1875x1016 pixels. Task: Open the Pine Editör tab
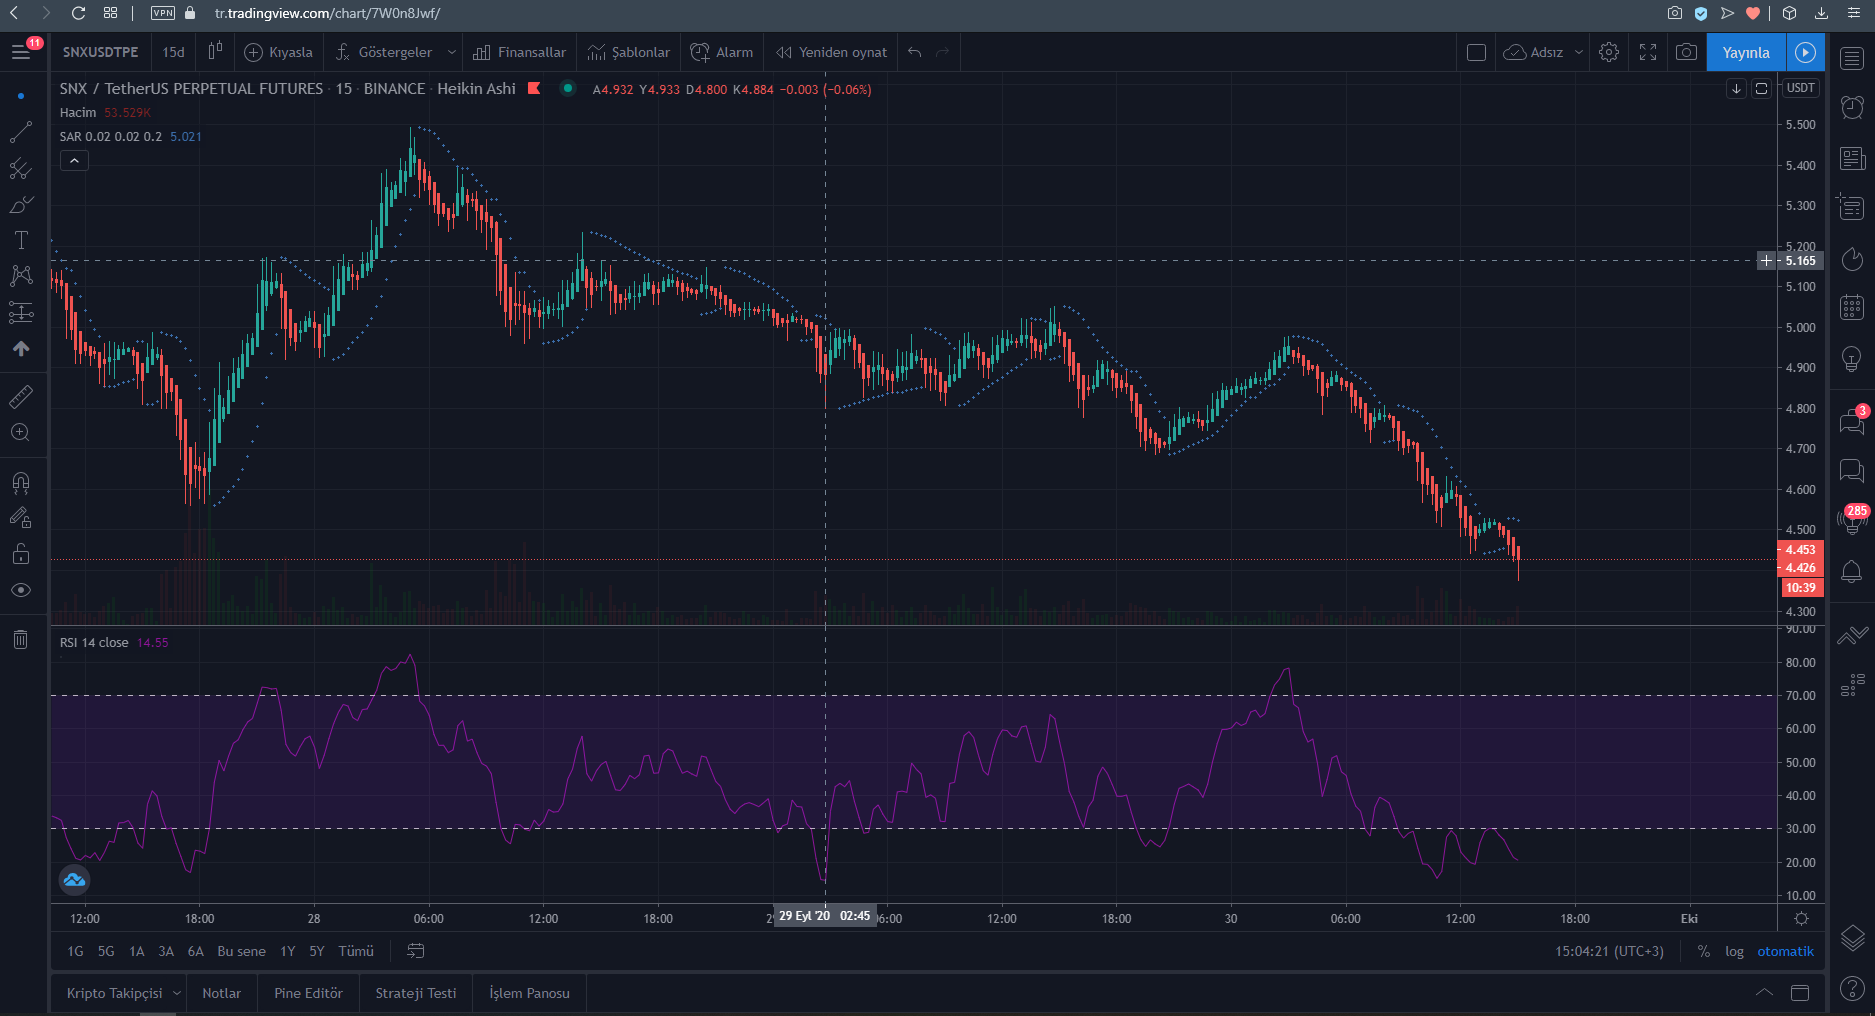pos(308,993)
